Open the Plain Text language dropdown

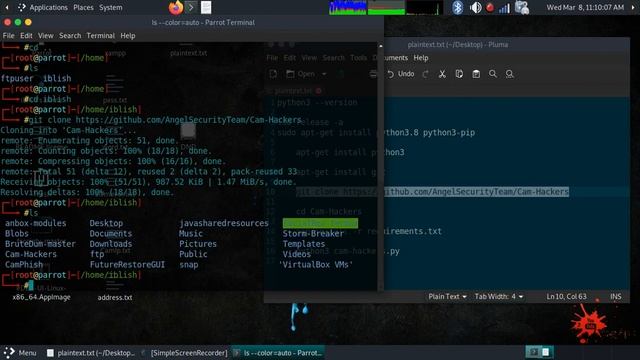pos(447,297)
